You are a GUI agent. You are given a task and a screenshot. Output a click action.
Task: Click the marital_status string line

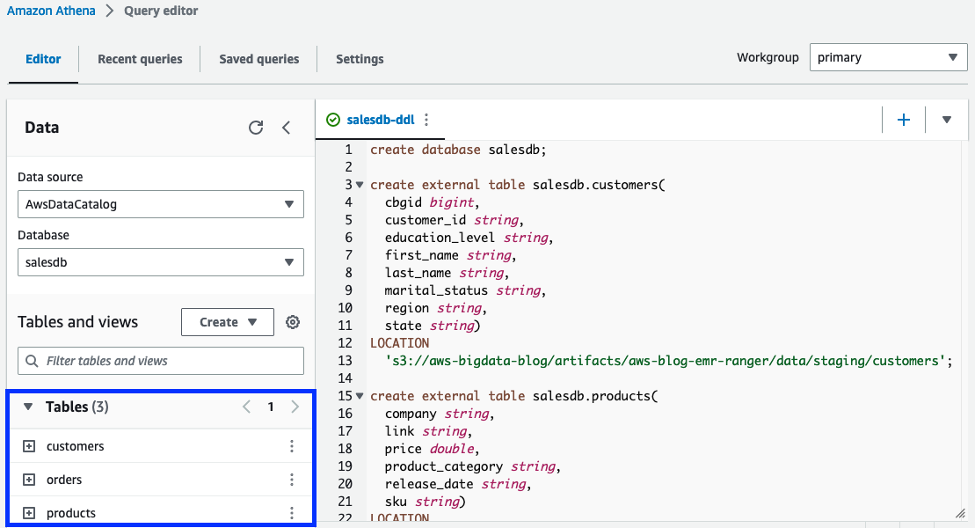[x=465, y=290]
